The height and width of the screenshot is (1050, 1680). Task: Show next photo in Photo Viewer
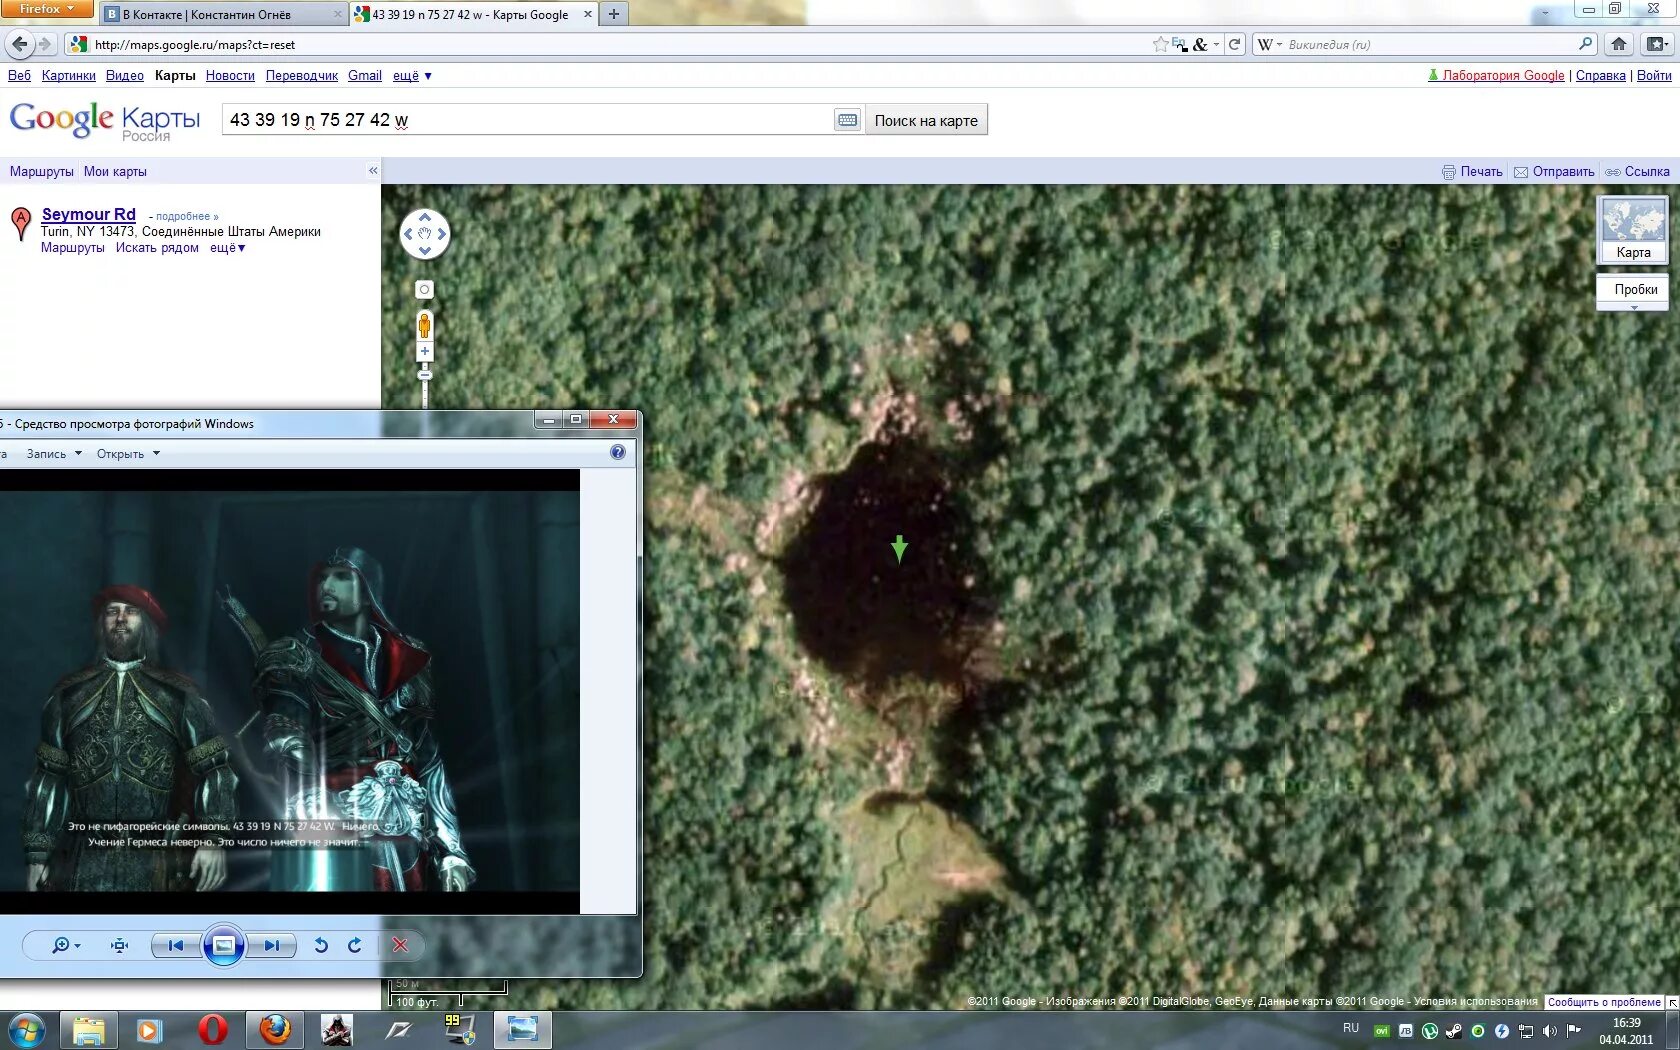272,945
